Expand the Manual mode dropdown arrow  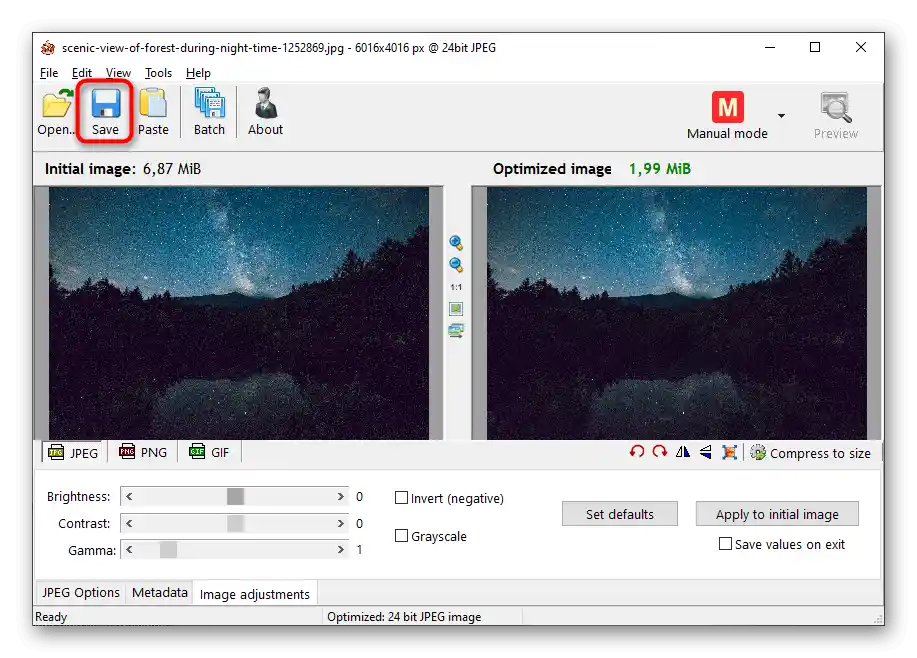pyautogui.click(x=781, y=116)
